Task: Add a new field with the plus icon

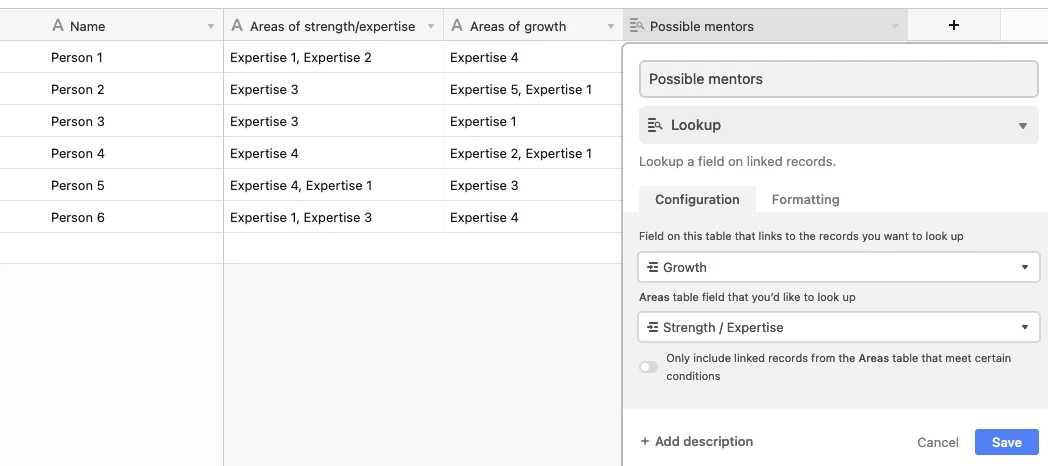Action: (953, 25)
